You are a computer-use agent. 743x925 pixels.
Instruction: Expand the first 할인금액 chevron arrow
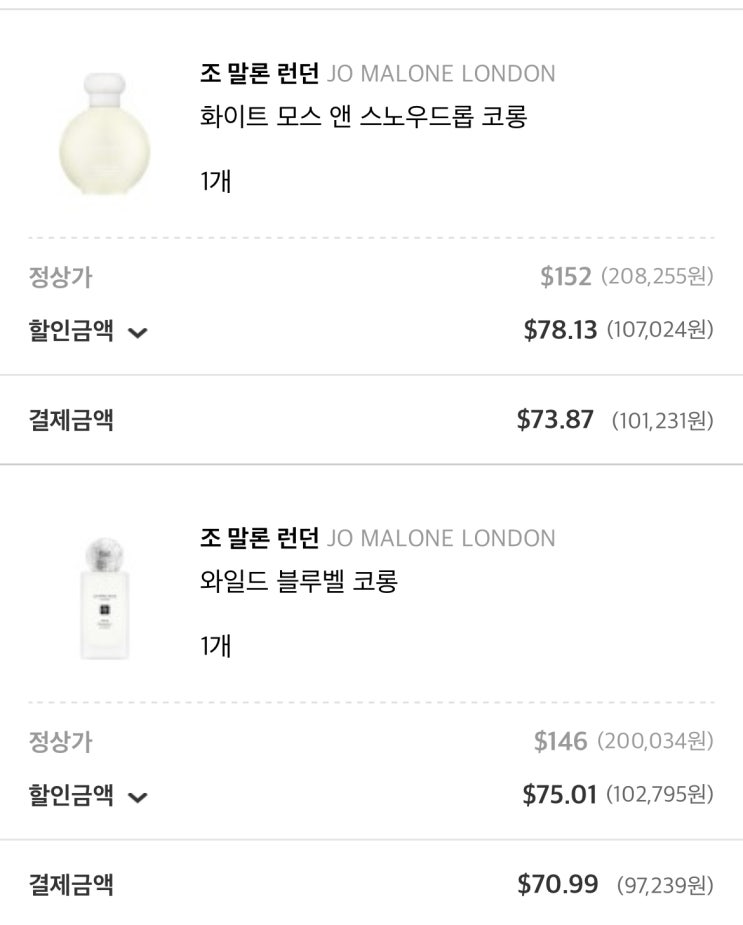pos(138,333)
